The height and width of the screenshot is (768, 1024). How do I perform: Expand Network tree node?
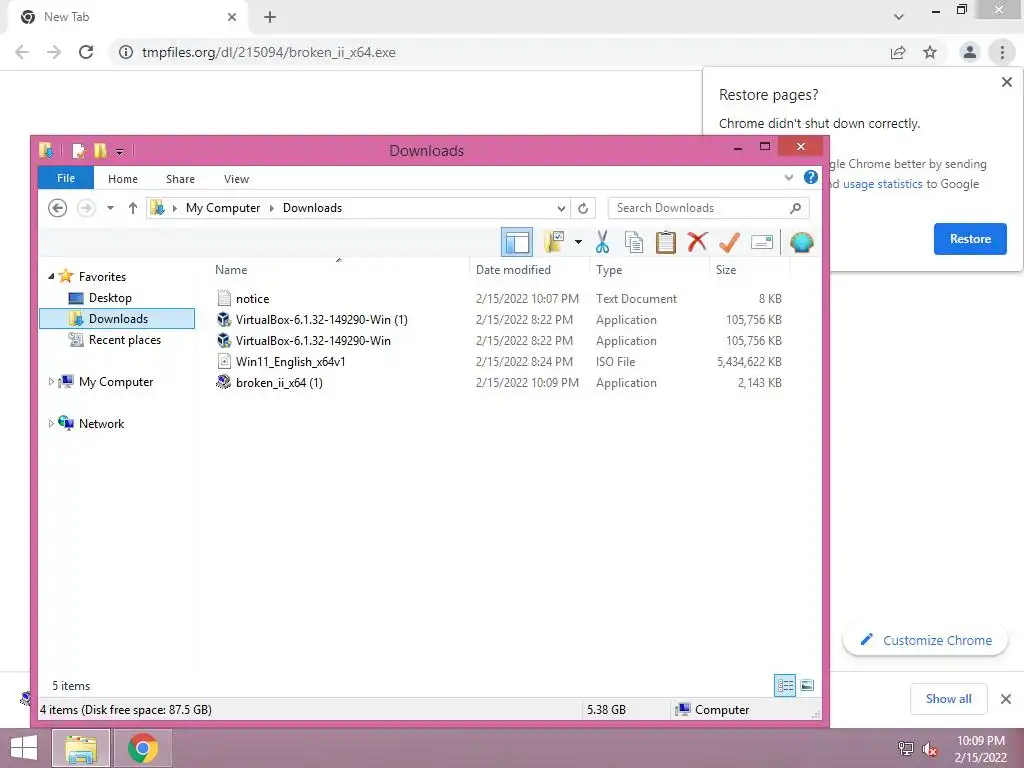coord(51,423)
